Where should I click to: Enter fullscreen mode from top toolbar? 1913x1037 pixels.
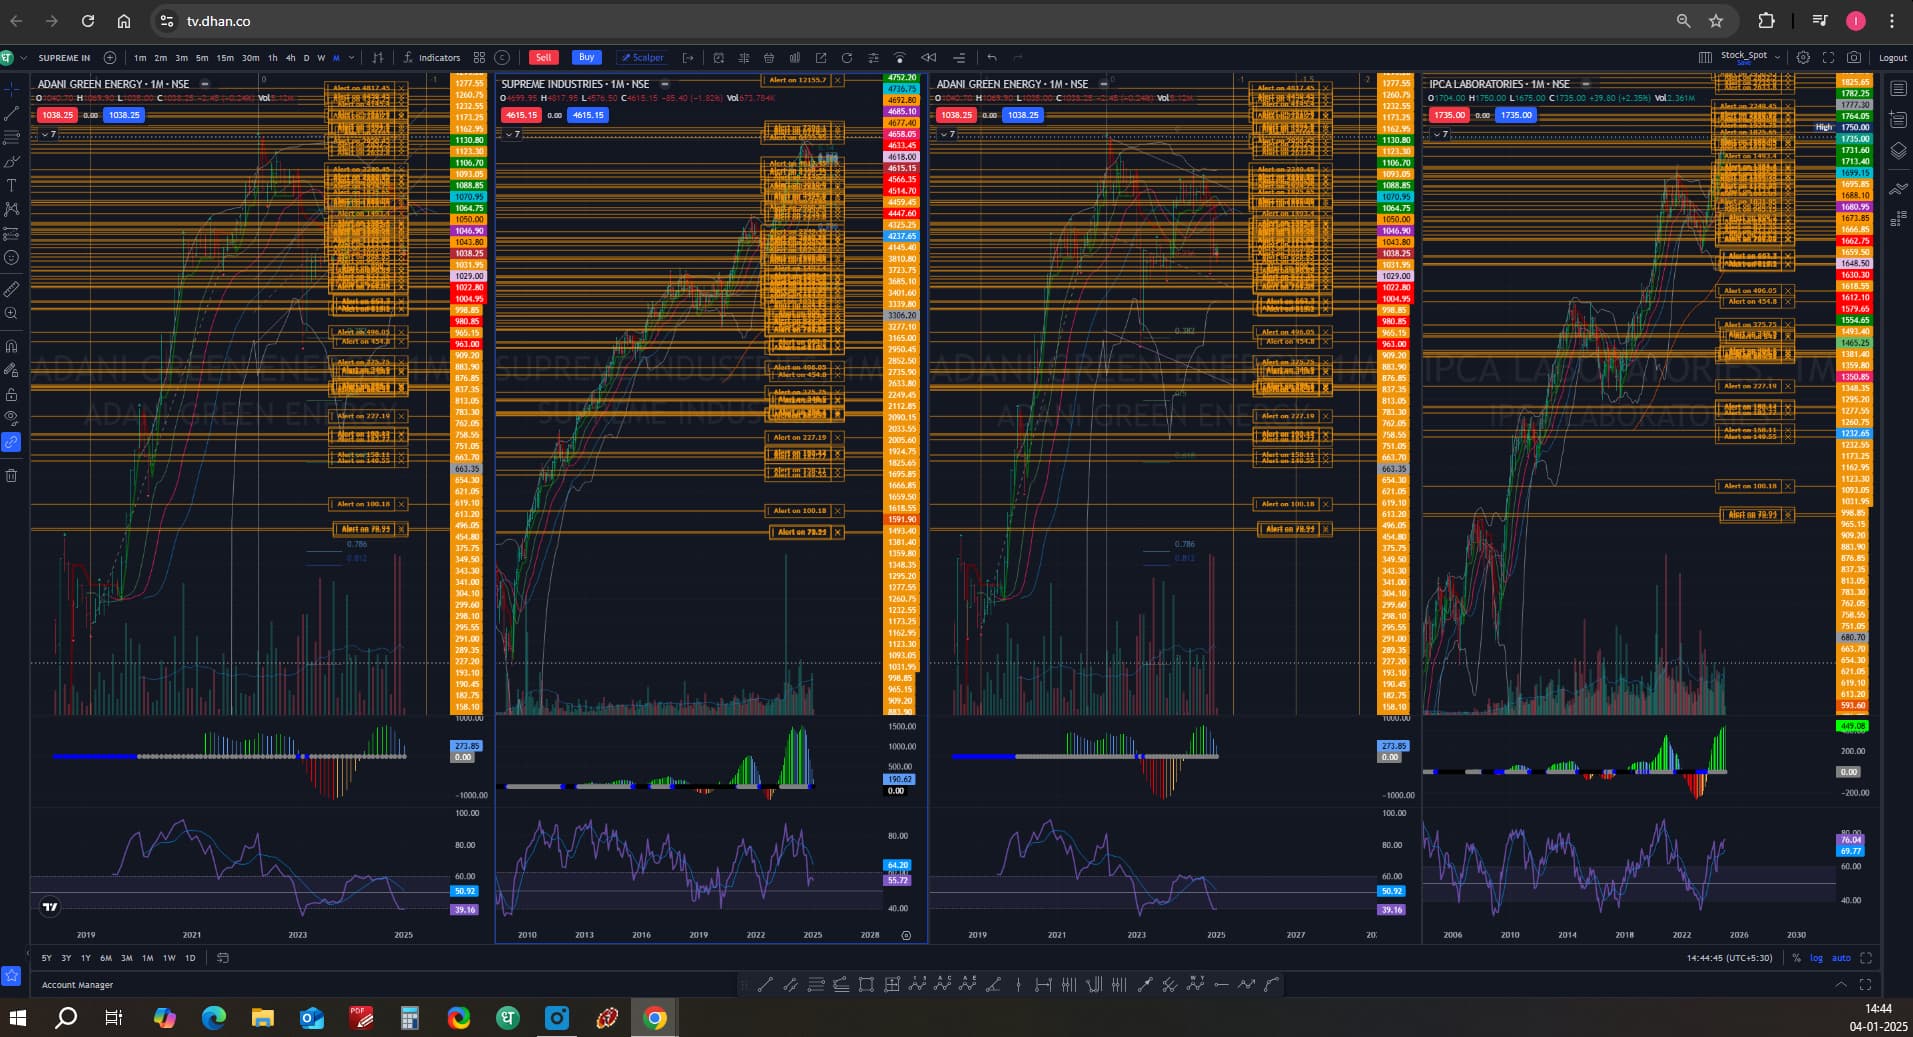1828,58
